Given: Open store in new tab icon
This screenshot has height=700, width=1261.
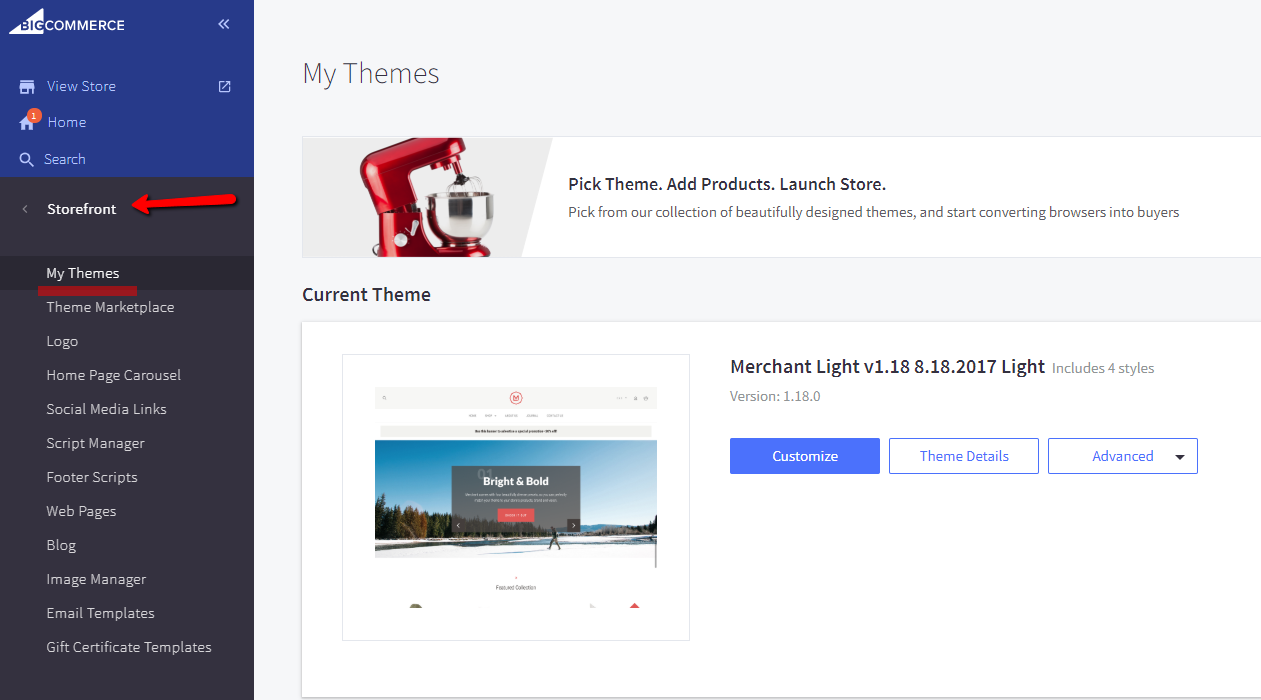Looking at the screenshot, I should [225, 86].
